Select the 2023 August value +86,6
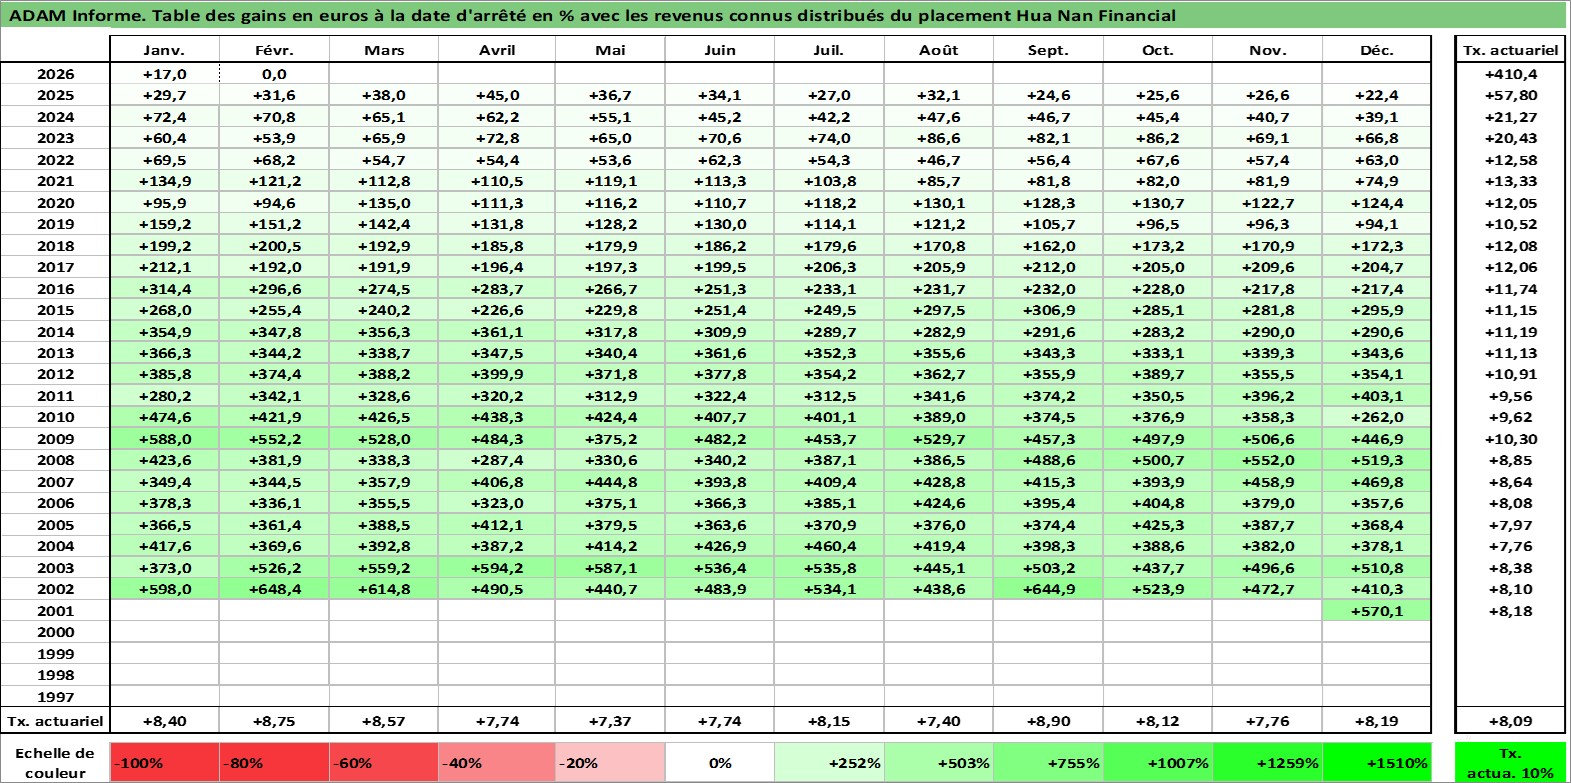This screenshot has height=783, width=1571. point(939,138)
